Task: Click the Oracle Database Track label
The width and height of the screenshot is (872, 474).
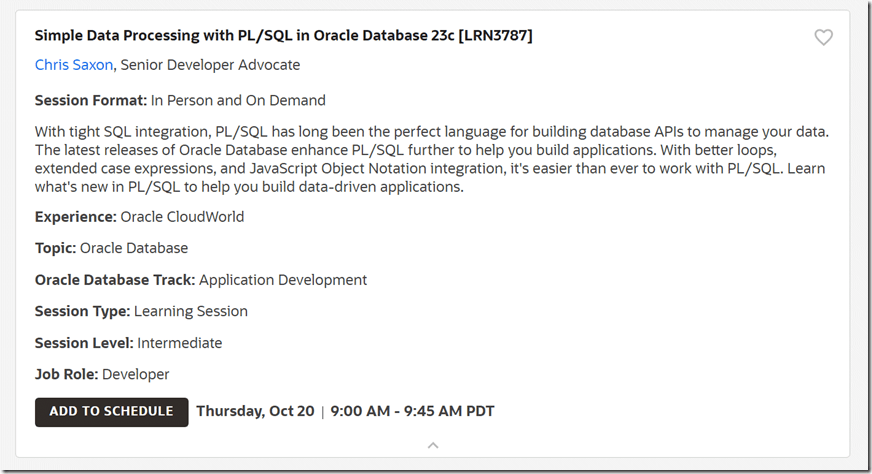Action: pos(114,280)
